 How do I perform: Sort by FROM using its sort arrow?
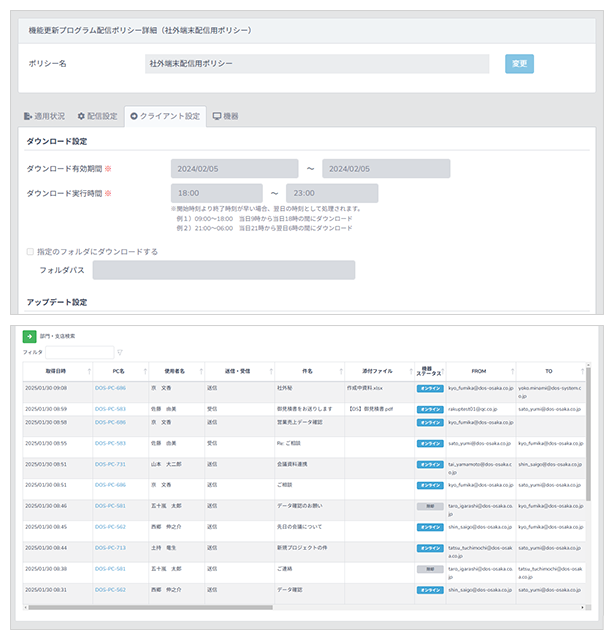(x=512, y=371)
